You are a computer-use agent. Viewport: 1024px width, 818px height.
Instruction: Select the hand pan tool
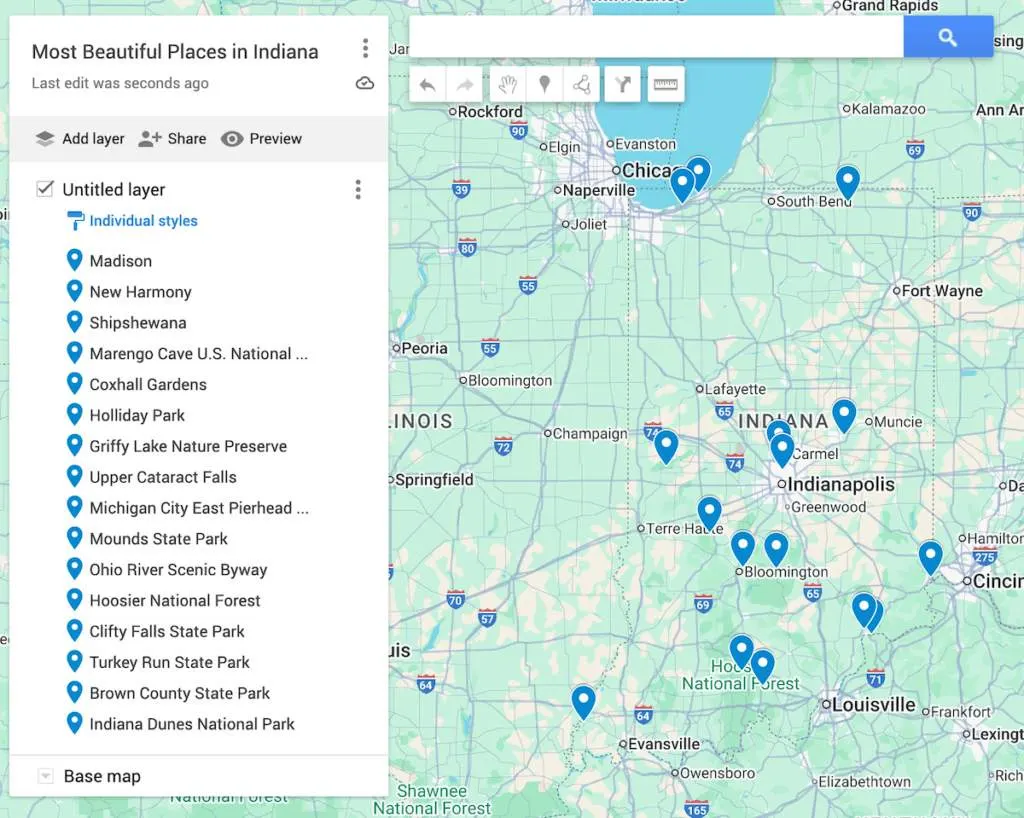(507, 84)
